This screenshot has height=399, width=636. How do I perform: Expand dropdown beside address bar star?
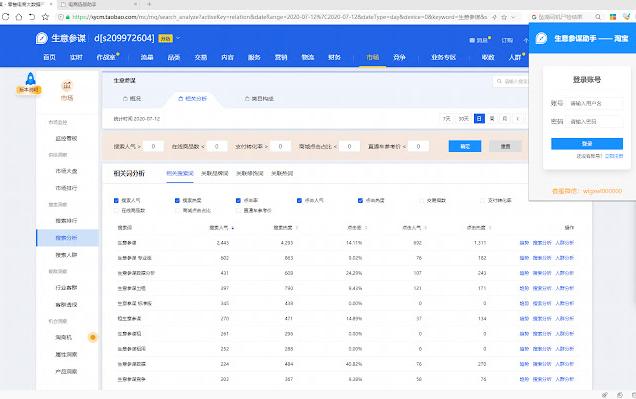[513, 17]
